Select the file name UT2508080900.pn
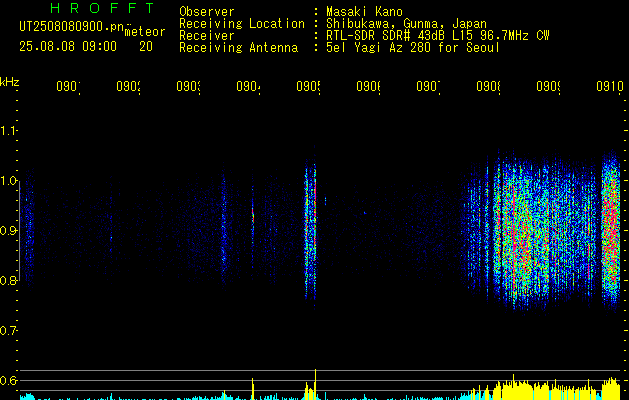 click(72, 27)
